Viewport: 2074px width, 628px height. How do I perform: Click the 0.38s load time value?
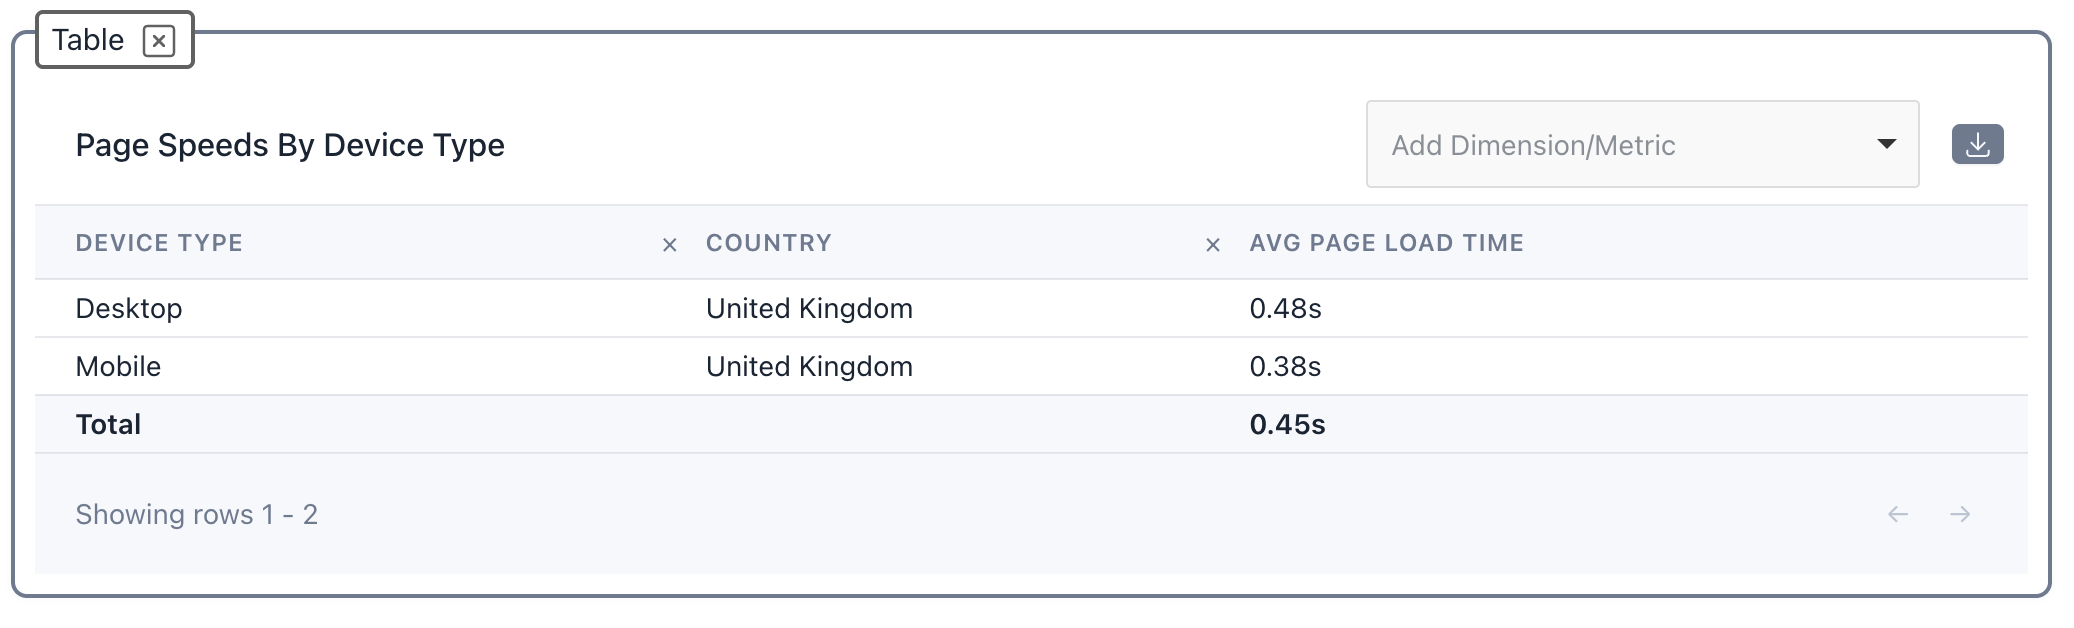[1285, 366]
